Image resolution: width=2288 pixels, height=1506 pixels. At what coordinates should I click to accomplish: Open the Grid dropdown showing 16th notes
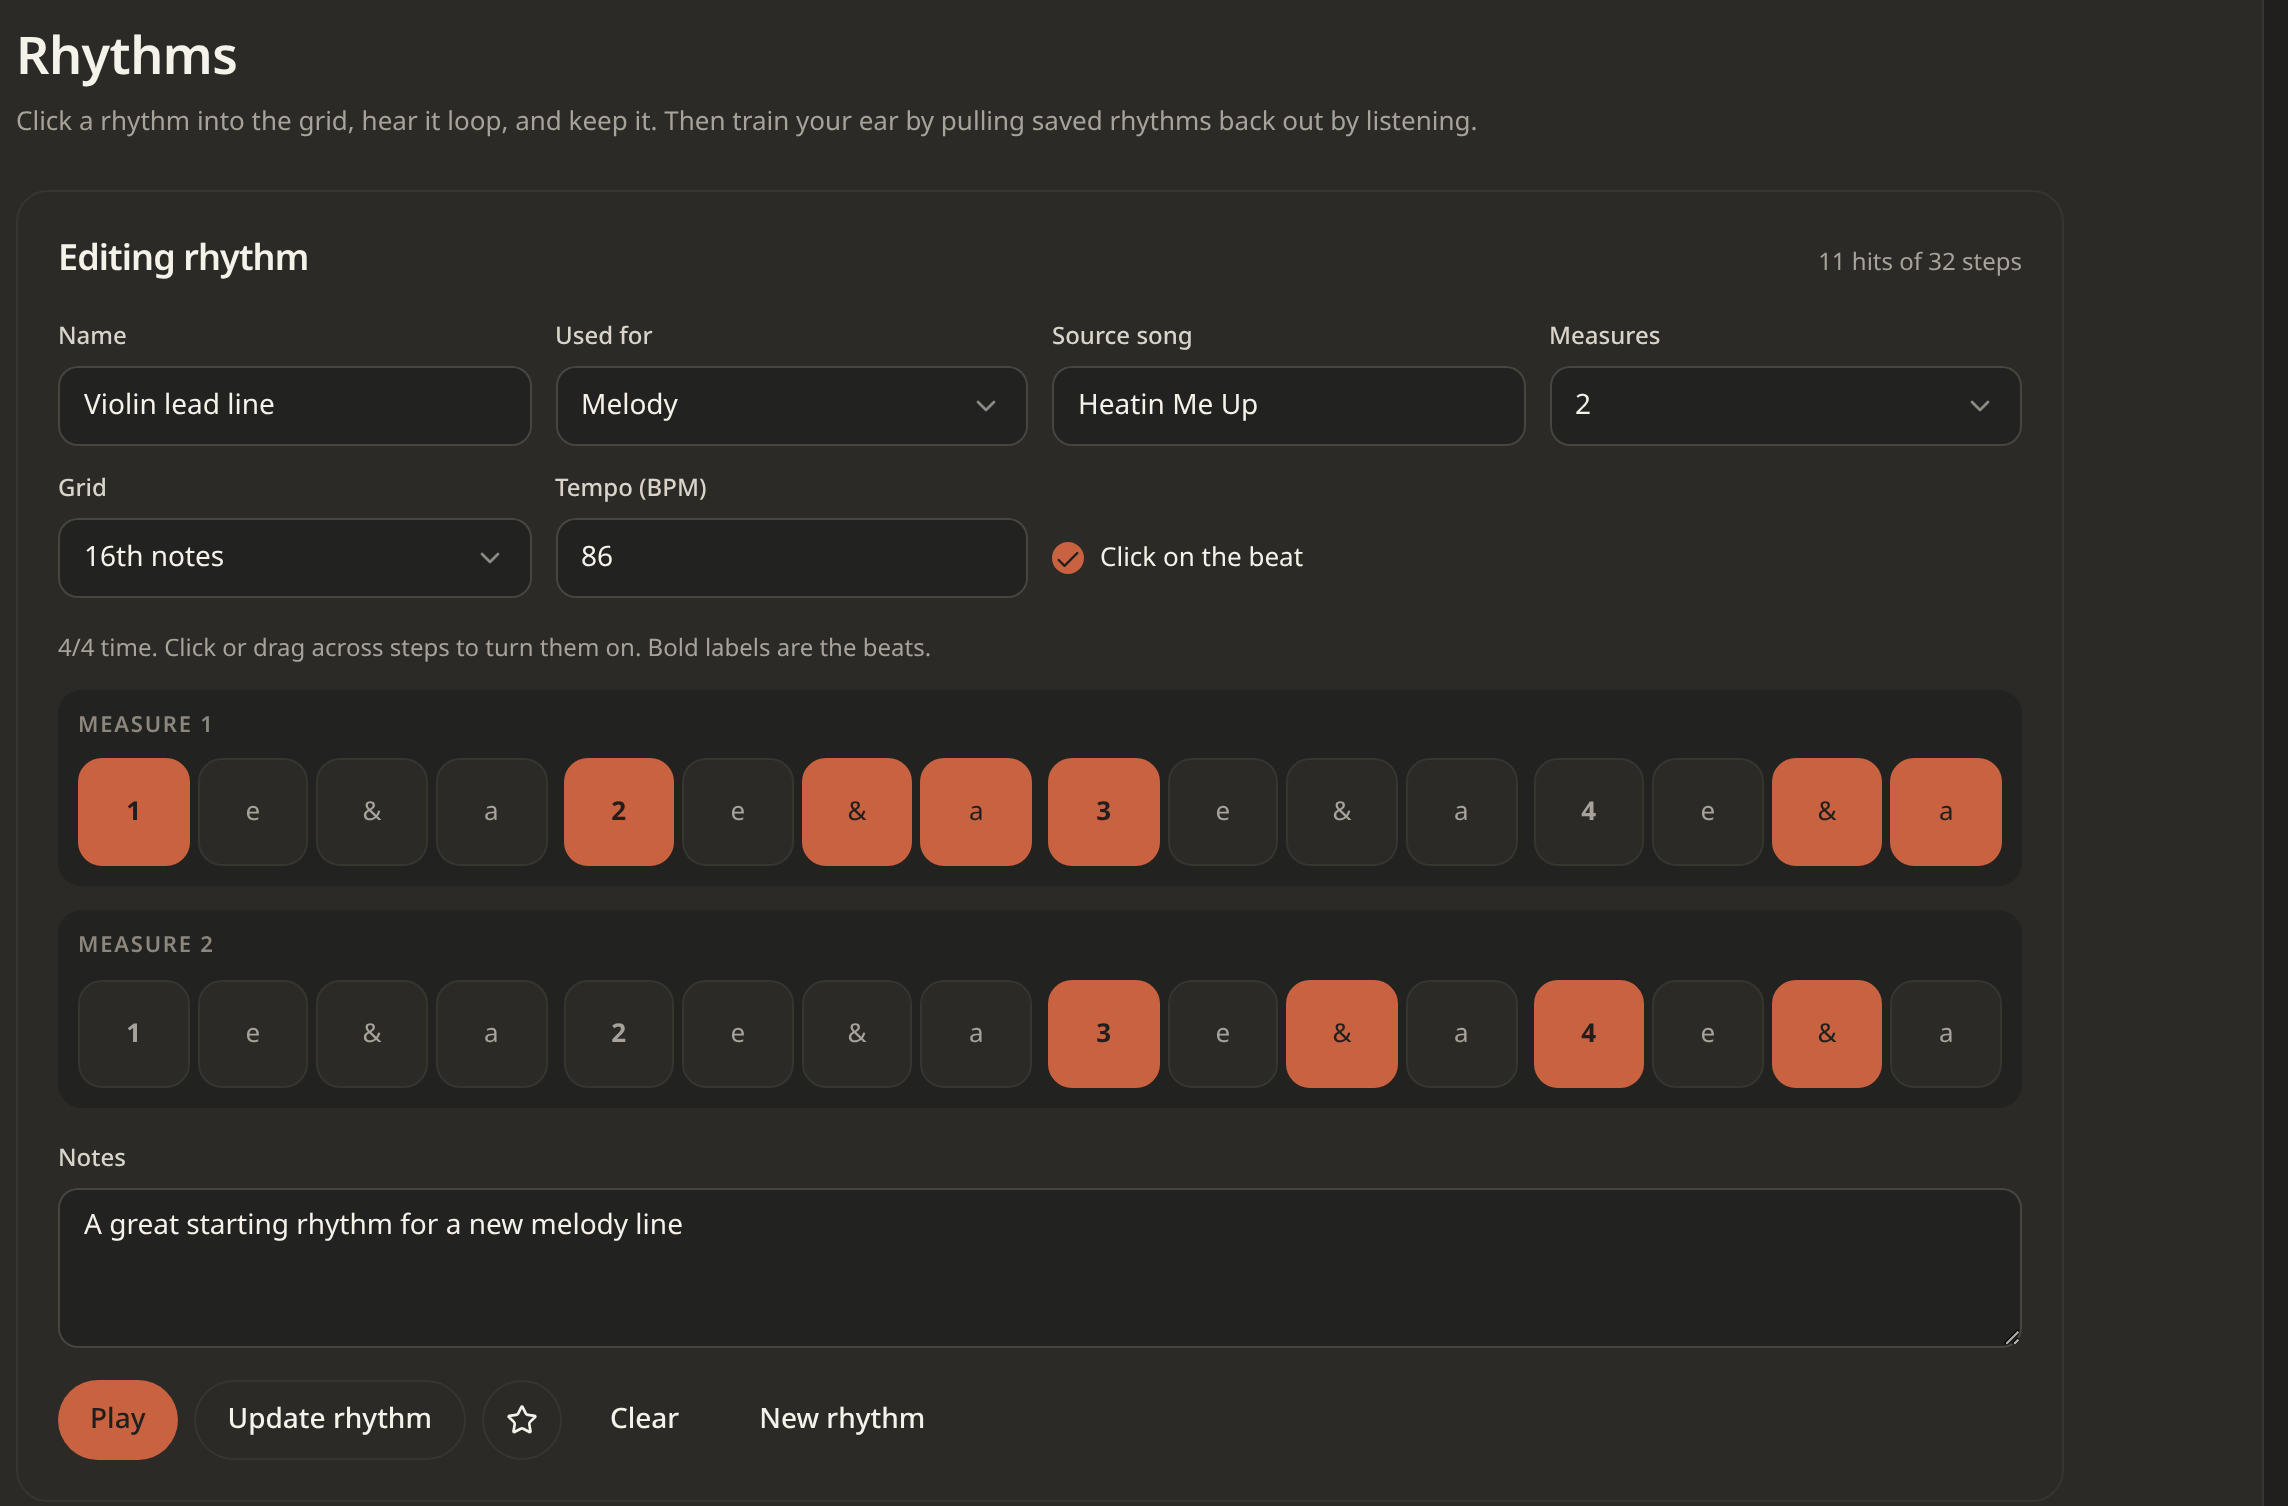click(295, 558)
